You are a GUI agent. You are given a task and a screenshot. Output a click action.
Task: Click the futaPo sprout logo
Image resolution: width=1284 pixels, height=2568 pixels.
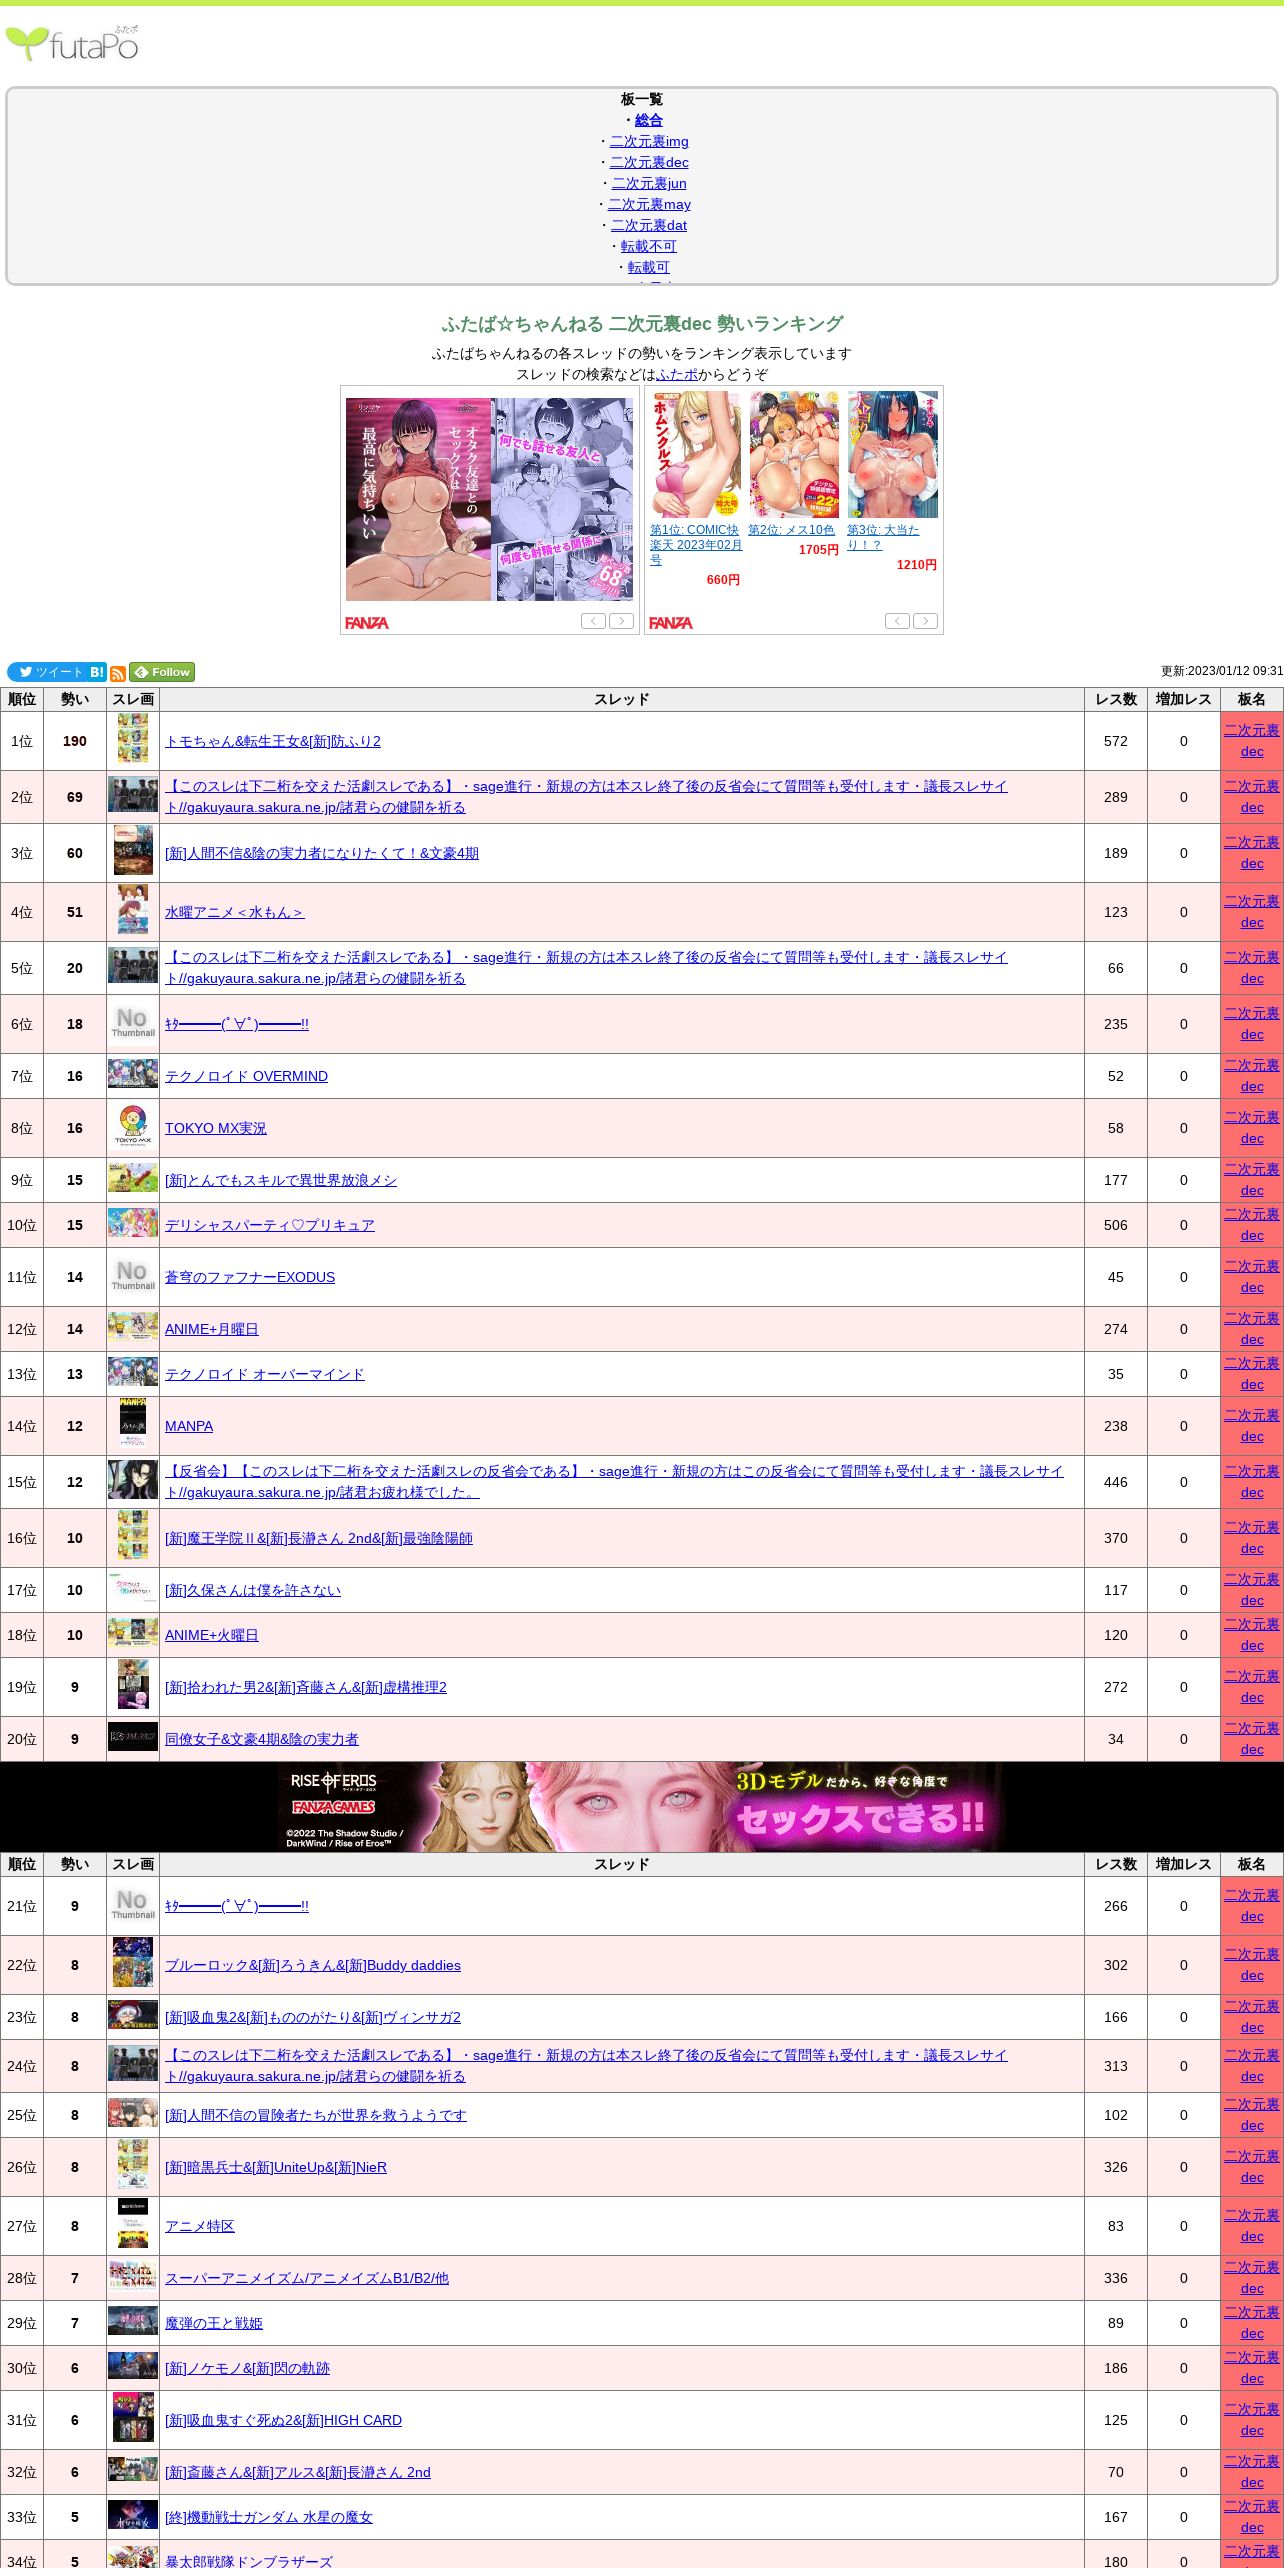72,44
